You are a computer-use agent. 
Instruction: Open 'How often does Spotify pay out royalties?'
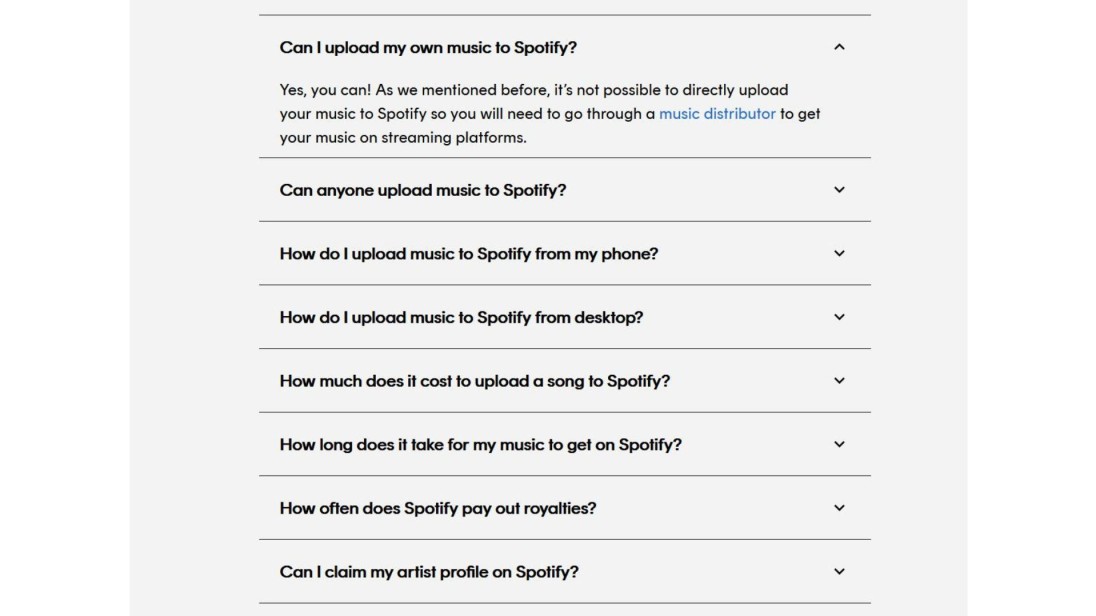(x=438, y=508)
